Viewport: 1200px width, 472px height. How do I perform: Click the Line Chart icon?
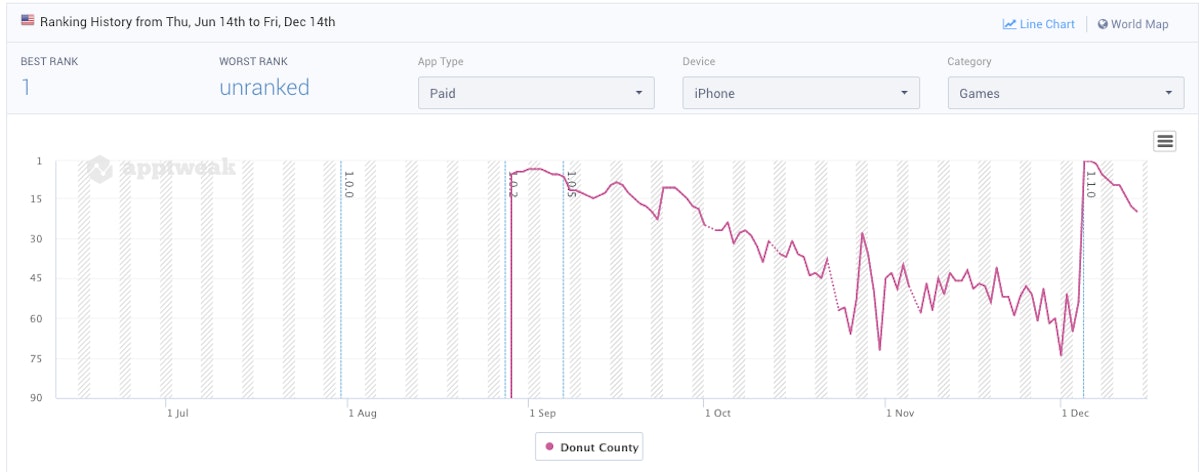coord(1010,24)
